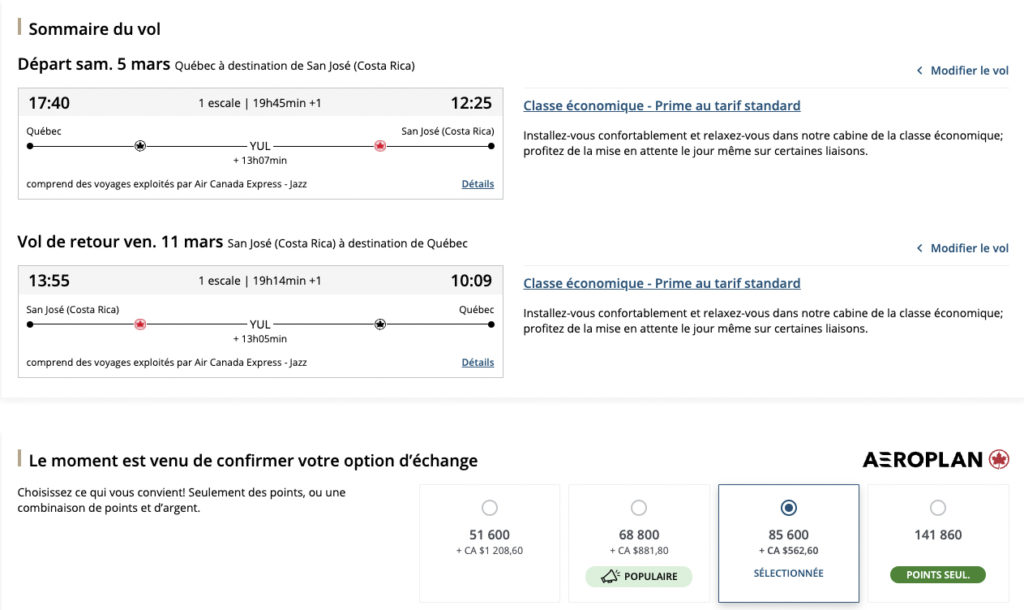Open return Classe économique fare details link
Image resolution: width=1024 pixels, height=610 pixels.
tap(661, 284)
